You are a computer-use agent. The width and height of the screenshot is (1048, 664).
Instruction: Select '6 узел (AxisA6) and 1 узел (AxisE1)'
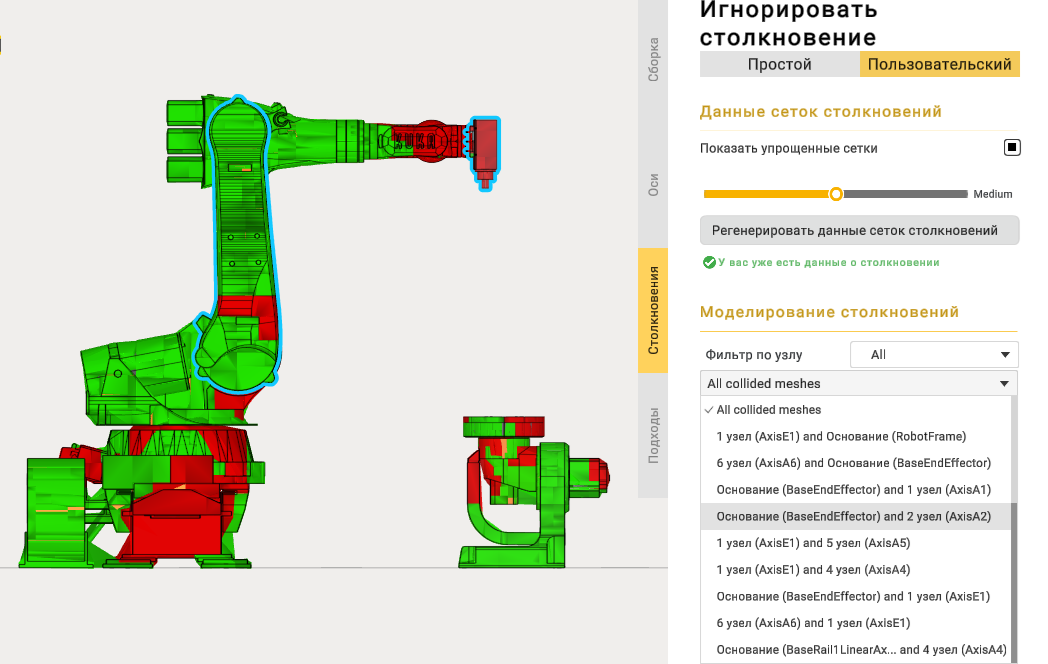[x=814, y=623]
